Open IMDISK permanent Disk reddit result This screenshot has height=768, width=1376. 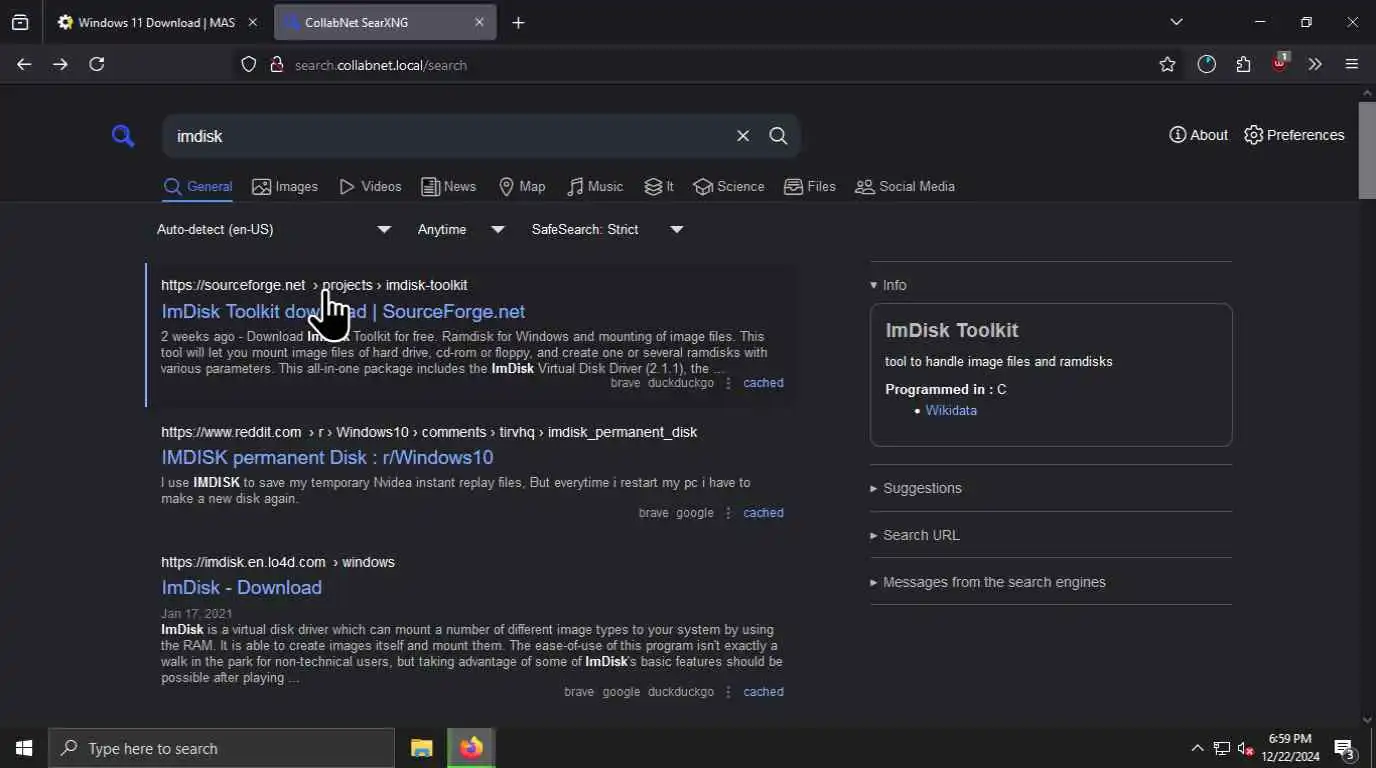(327, 458)
